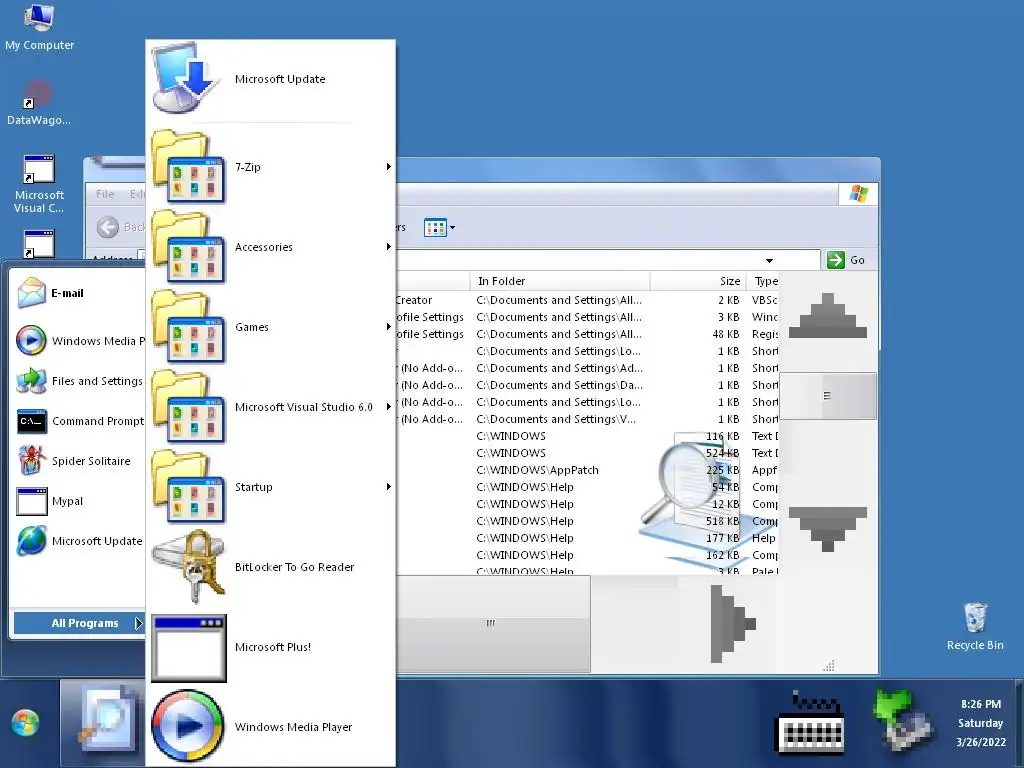Click the Start orb button
Screen dimensions: 1024x768
click(25, 723)
